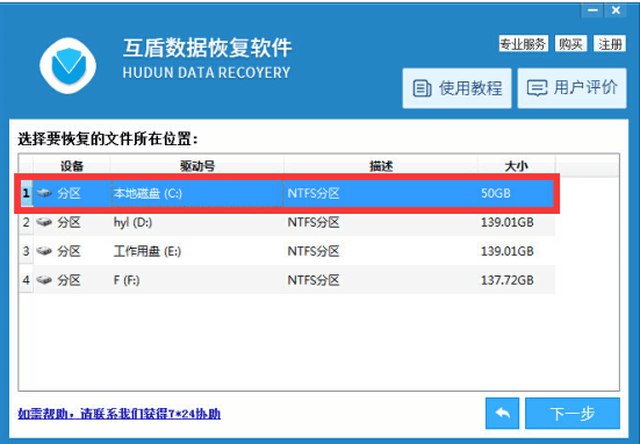This screenshot has height=444, width=640.
Task: Click NTFS分区 description in C: row
Action: click(x=313, y=193)
